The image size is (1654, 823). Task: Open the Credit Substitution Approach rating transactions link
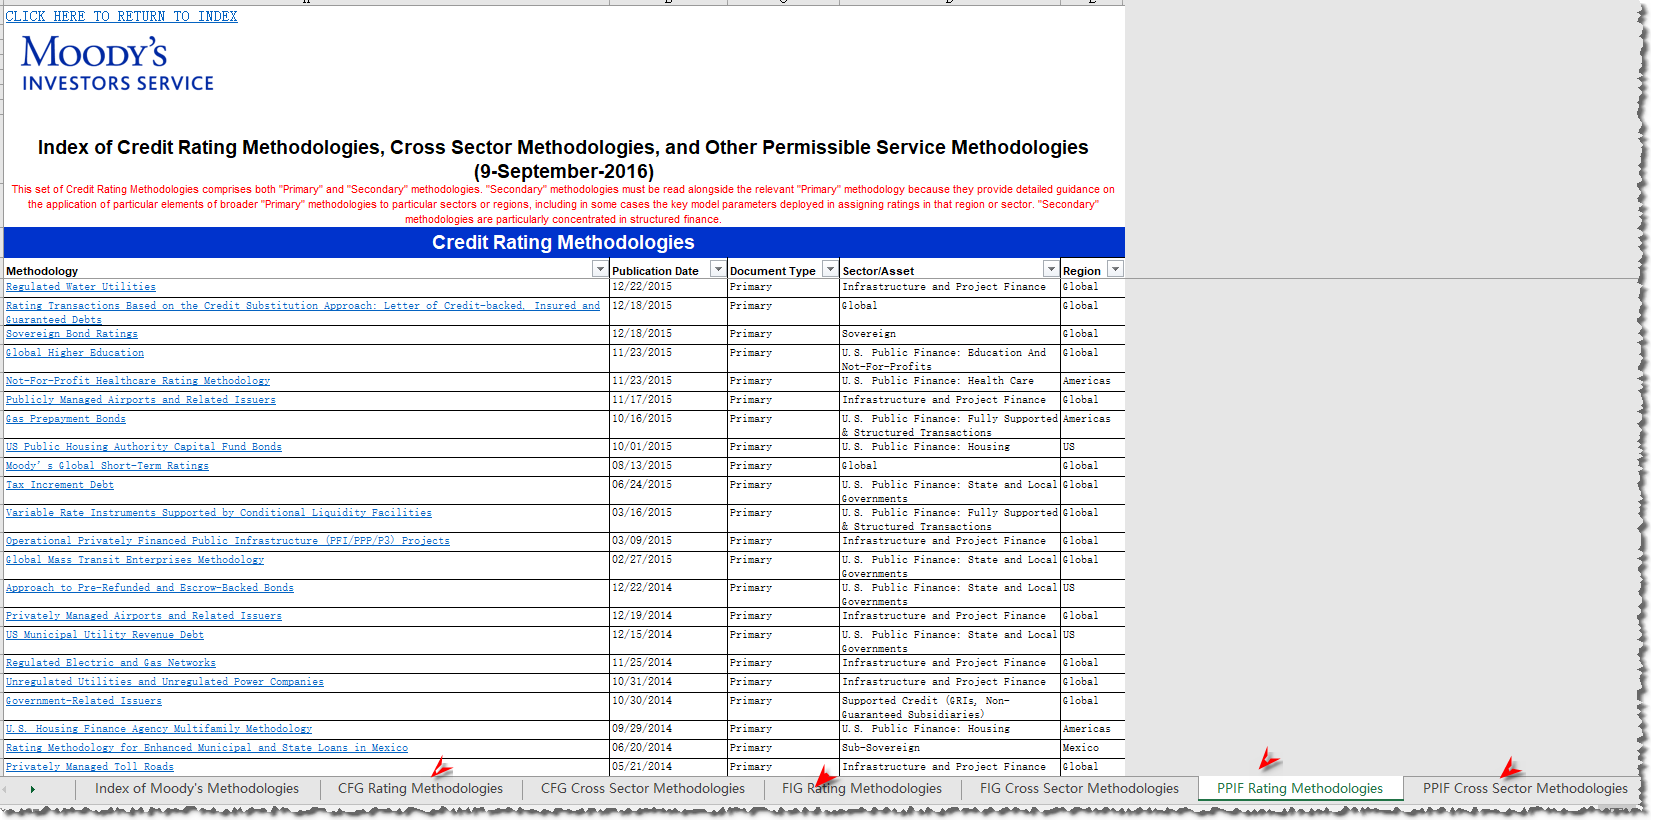coord(303,312)
